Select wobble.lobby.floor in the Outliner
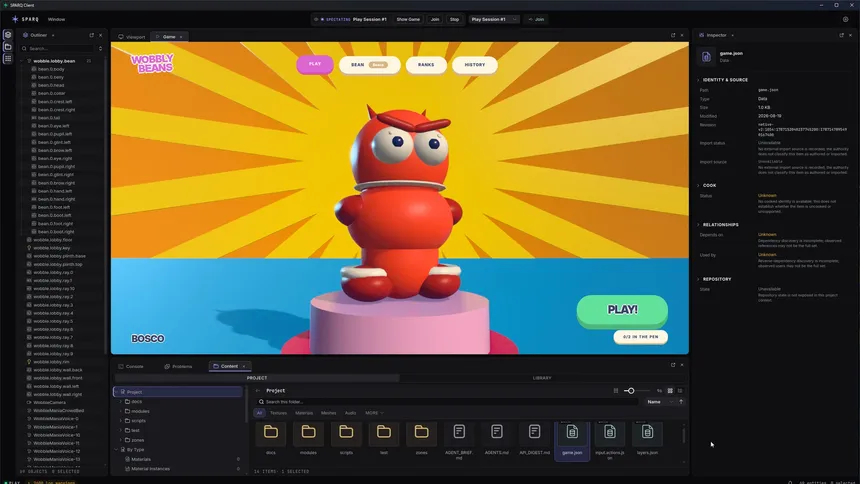This screenshot has width=860, height=484. 53,240
